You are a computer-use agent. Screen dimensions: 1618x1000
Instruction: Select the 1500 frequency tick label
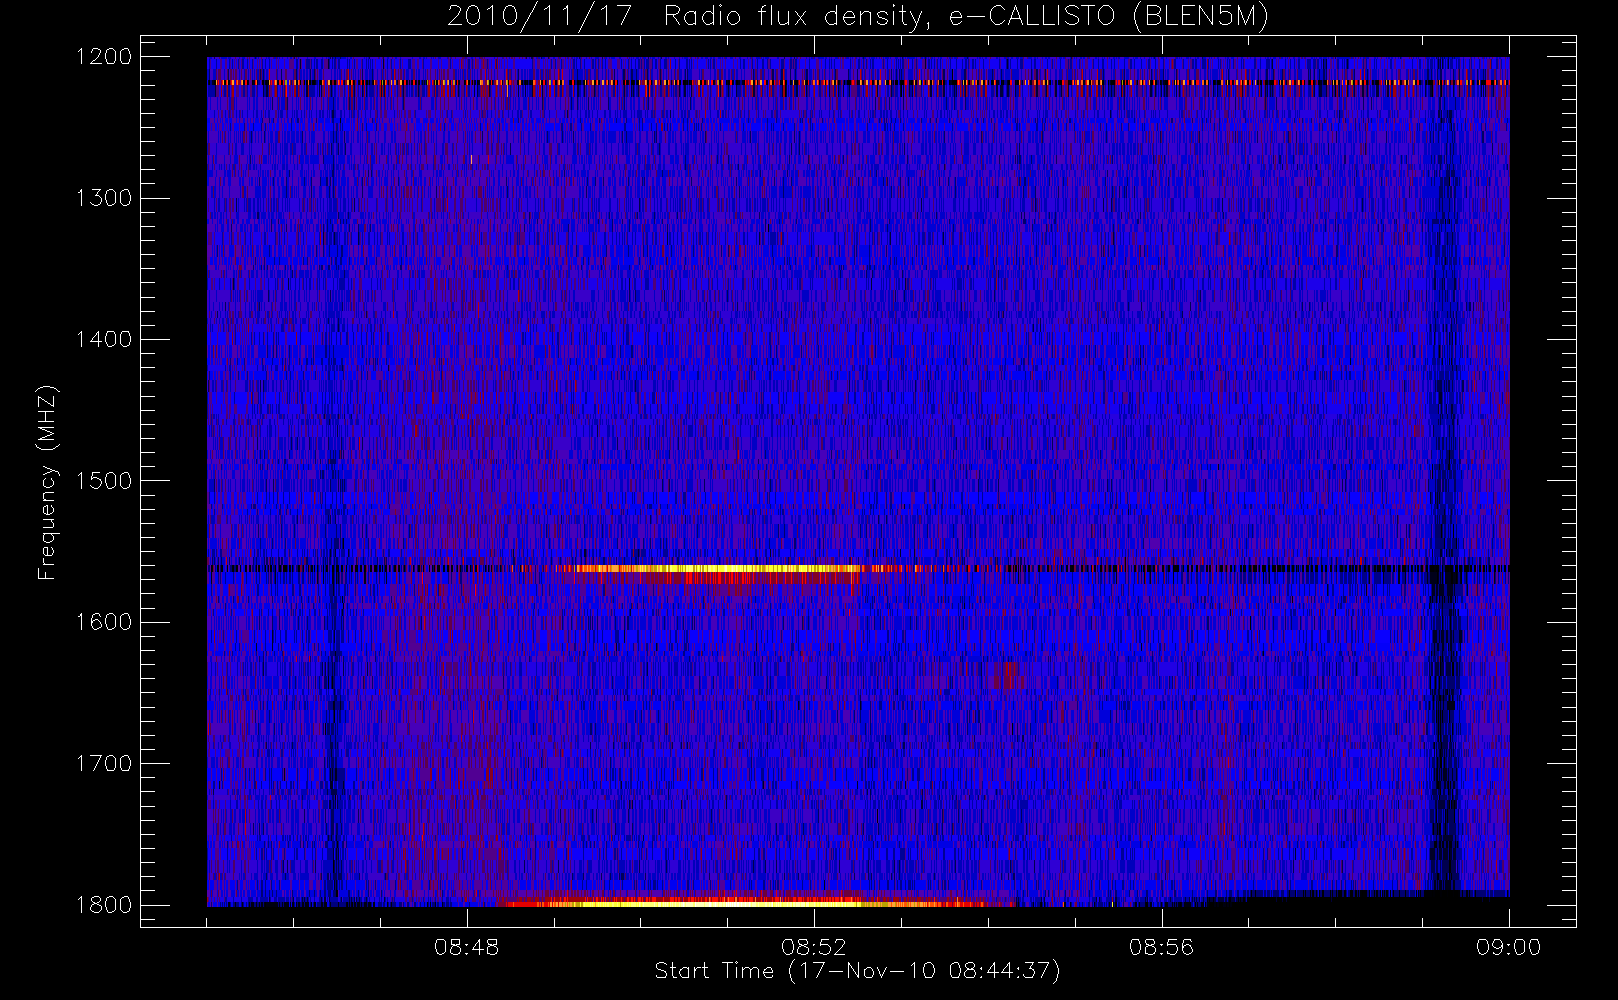click(104, 481)
